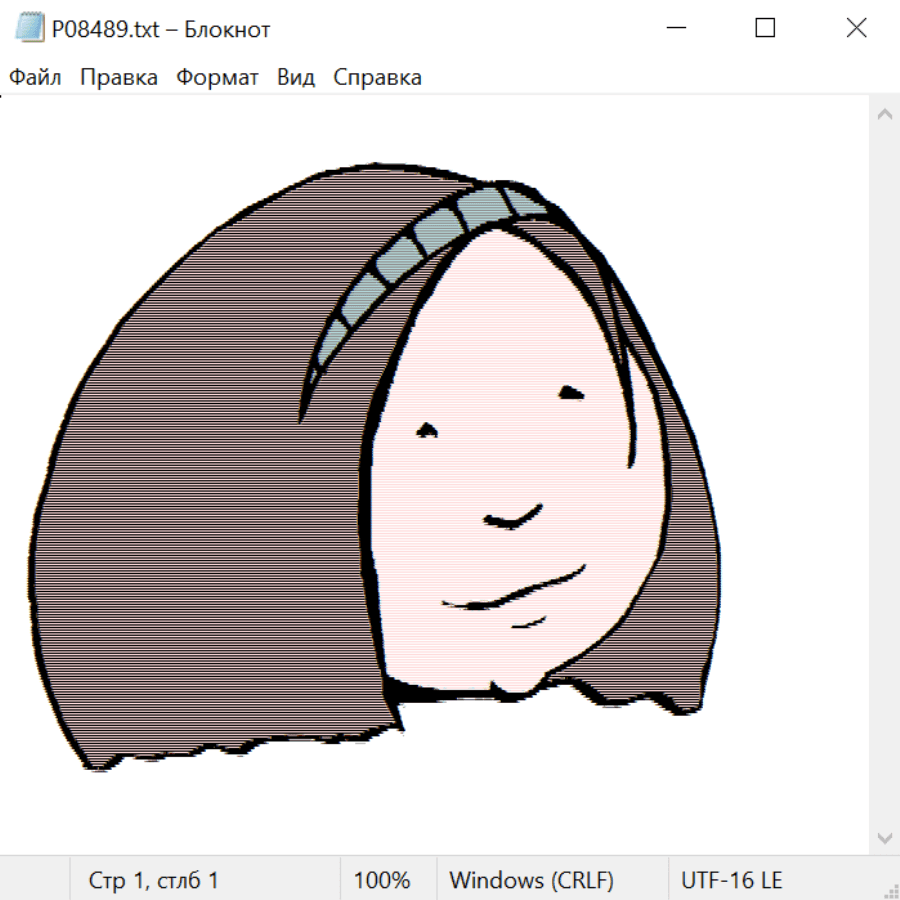Click the Windows (CRLF) status field
The width and height of the screenshot is (900, 900).
click(531, 880)
